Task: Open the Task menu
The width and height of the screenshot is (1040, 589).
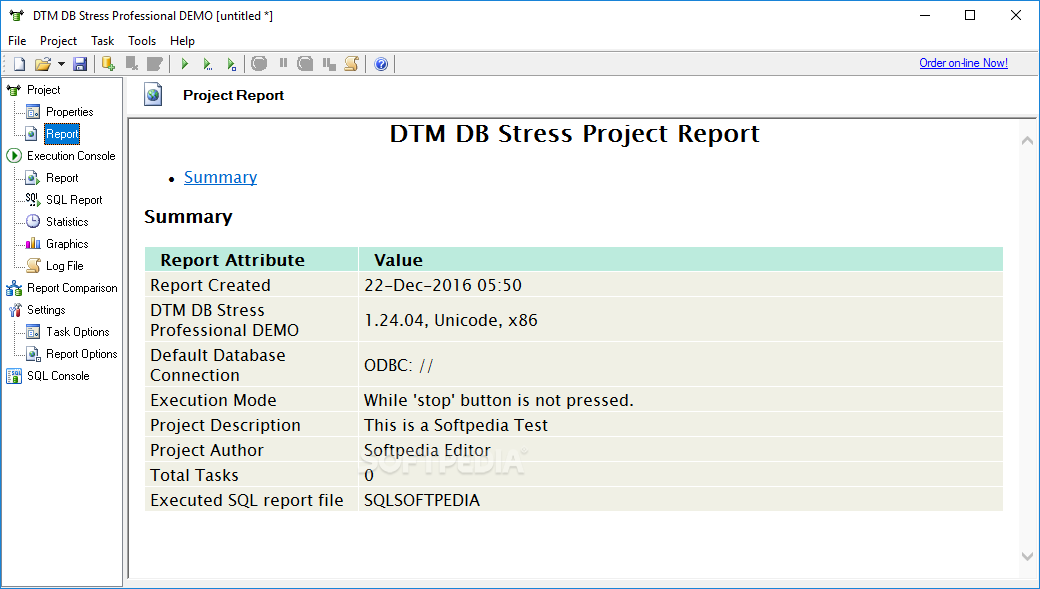Action: (x=103, y=40)
